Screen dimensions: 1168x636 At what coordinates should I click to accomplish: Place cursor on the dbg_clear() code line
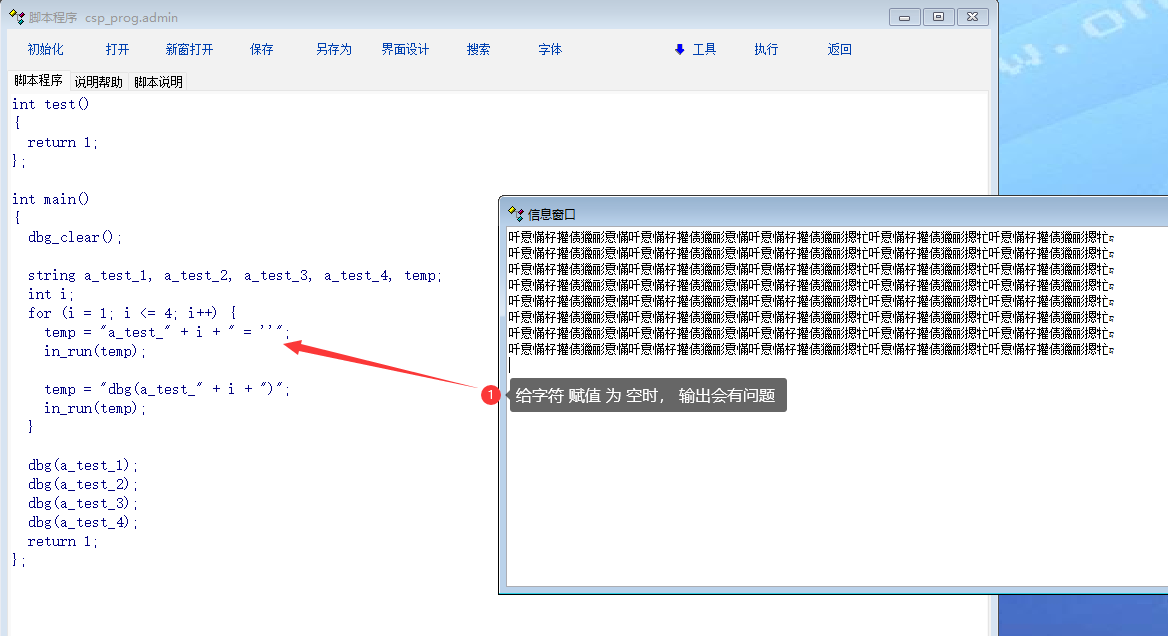pos(75,238)
